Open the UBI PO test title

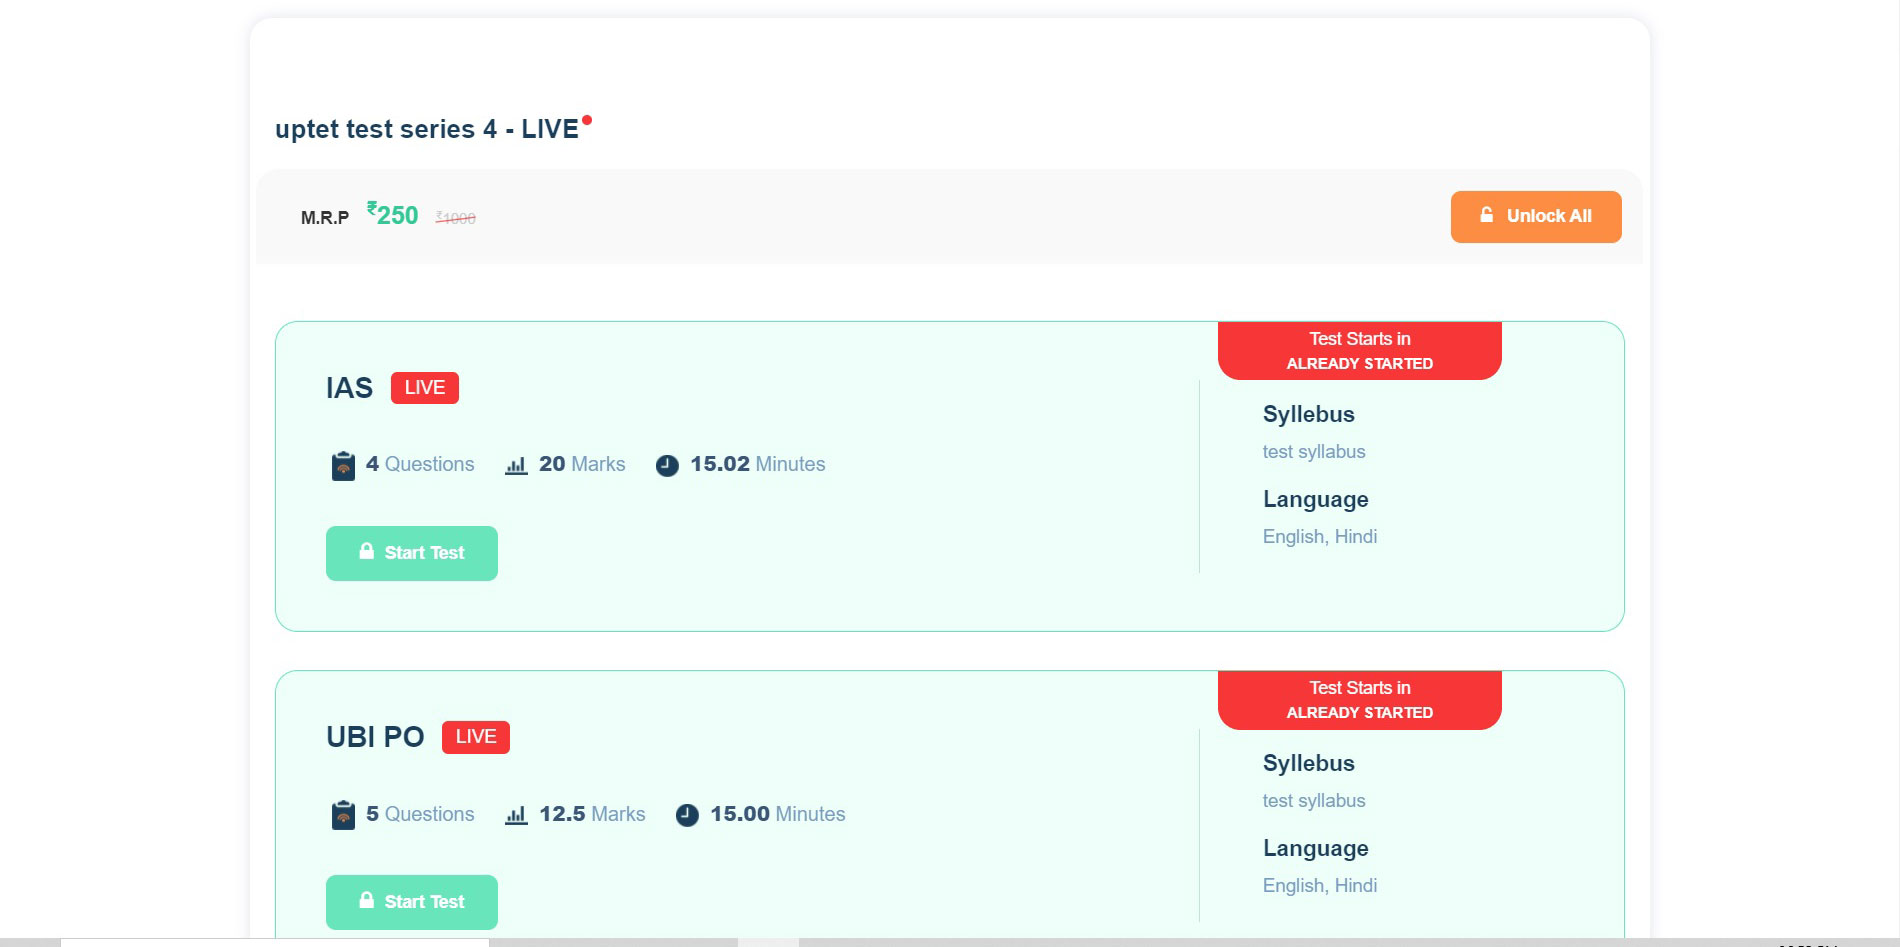click(375, 737)
